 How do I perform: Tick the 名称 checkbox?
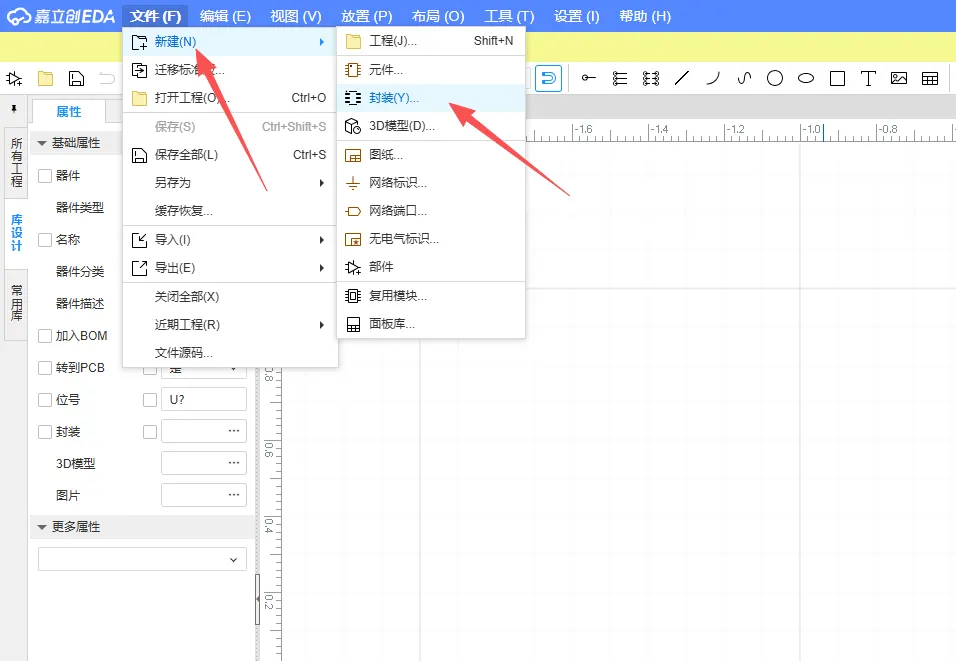click(x=45, y=240)
